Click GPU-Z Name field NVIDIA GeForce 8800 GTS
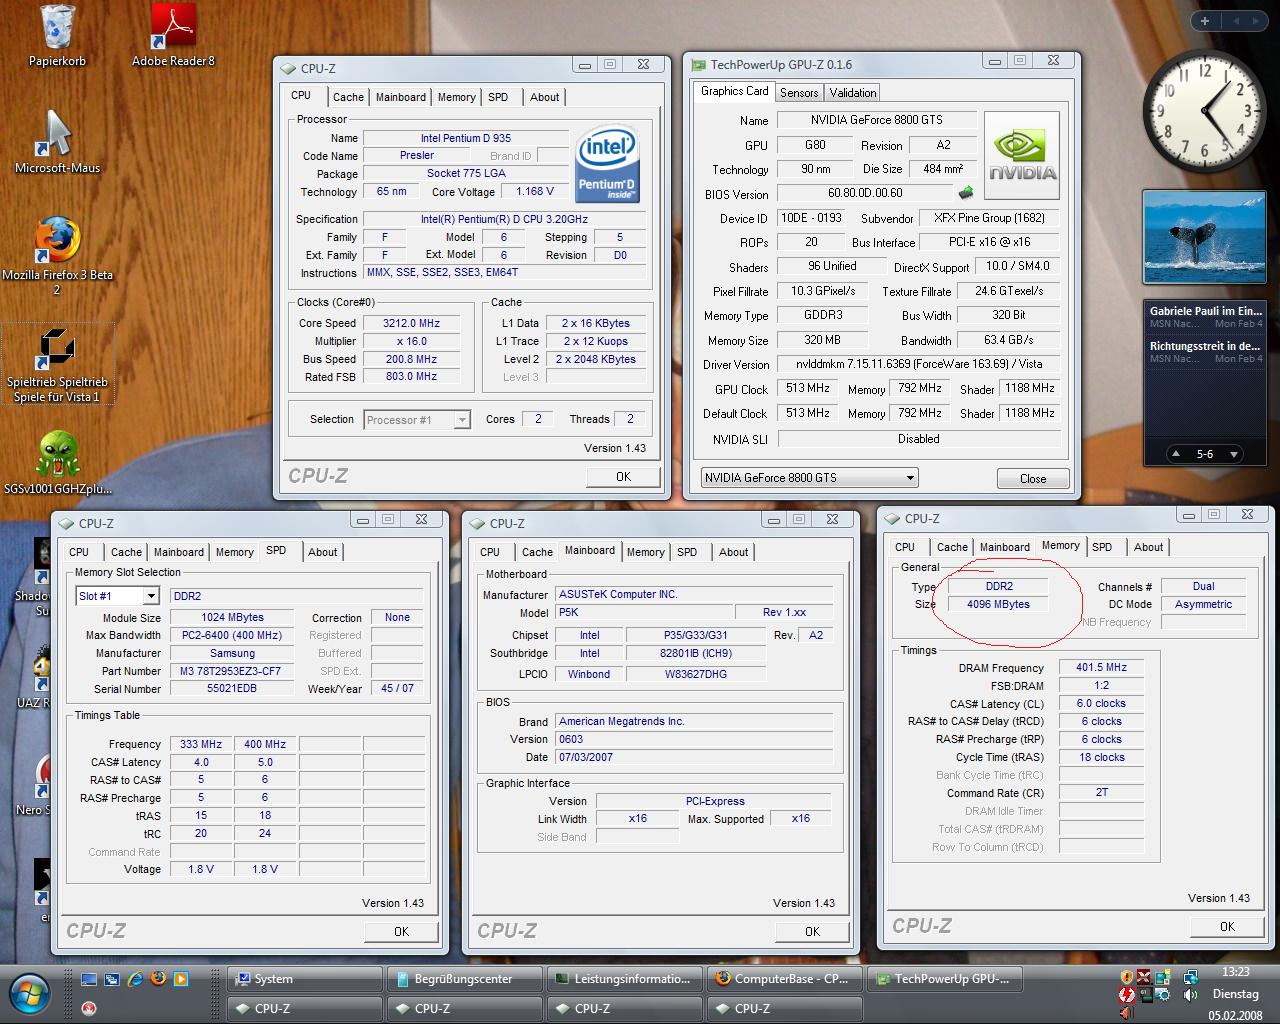 click(x=875, y=120)
